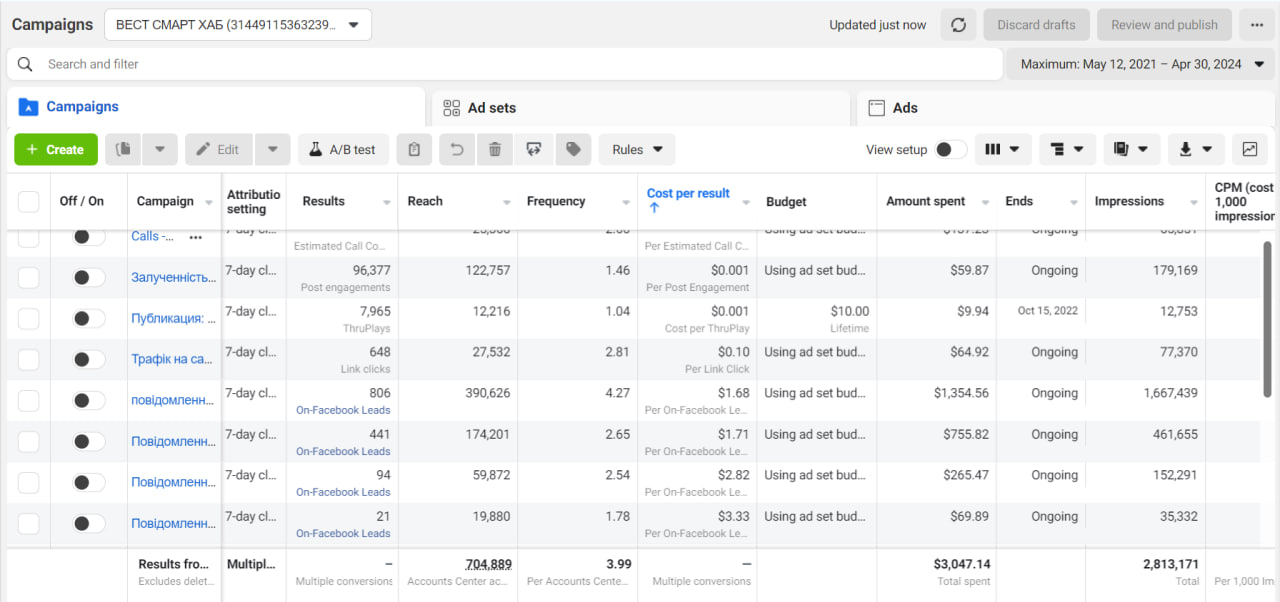1280x602 pixels.
Task: Switch to the Ads tab
Action: coord(1066,108)
